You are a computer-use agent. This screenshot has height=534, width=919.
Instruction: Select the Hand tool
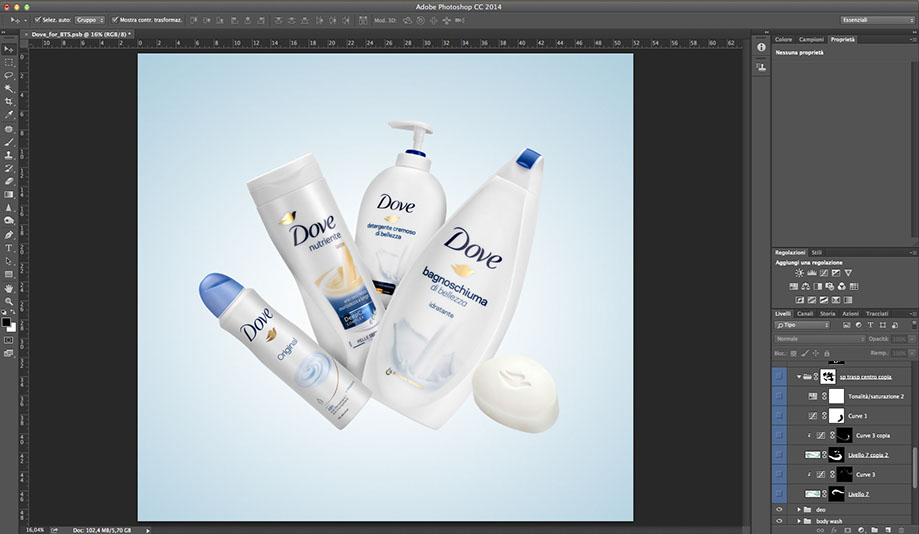click(x=9, y=288)
